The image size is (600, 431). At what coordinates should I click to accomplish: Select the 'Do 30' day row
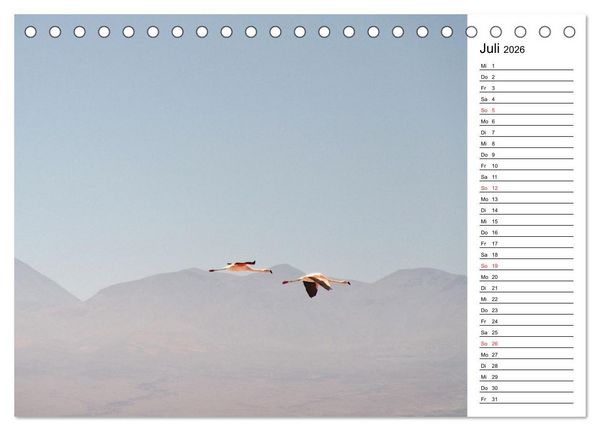(x=527, y=388)
